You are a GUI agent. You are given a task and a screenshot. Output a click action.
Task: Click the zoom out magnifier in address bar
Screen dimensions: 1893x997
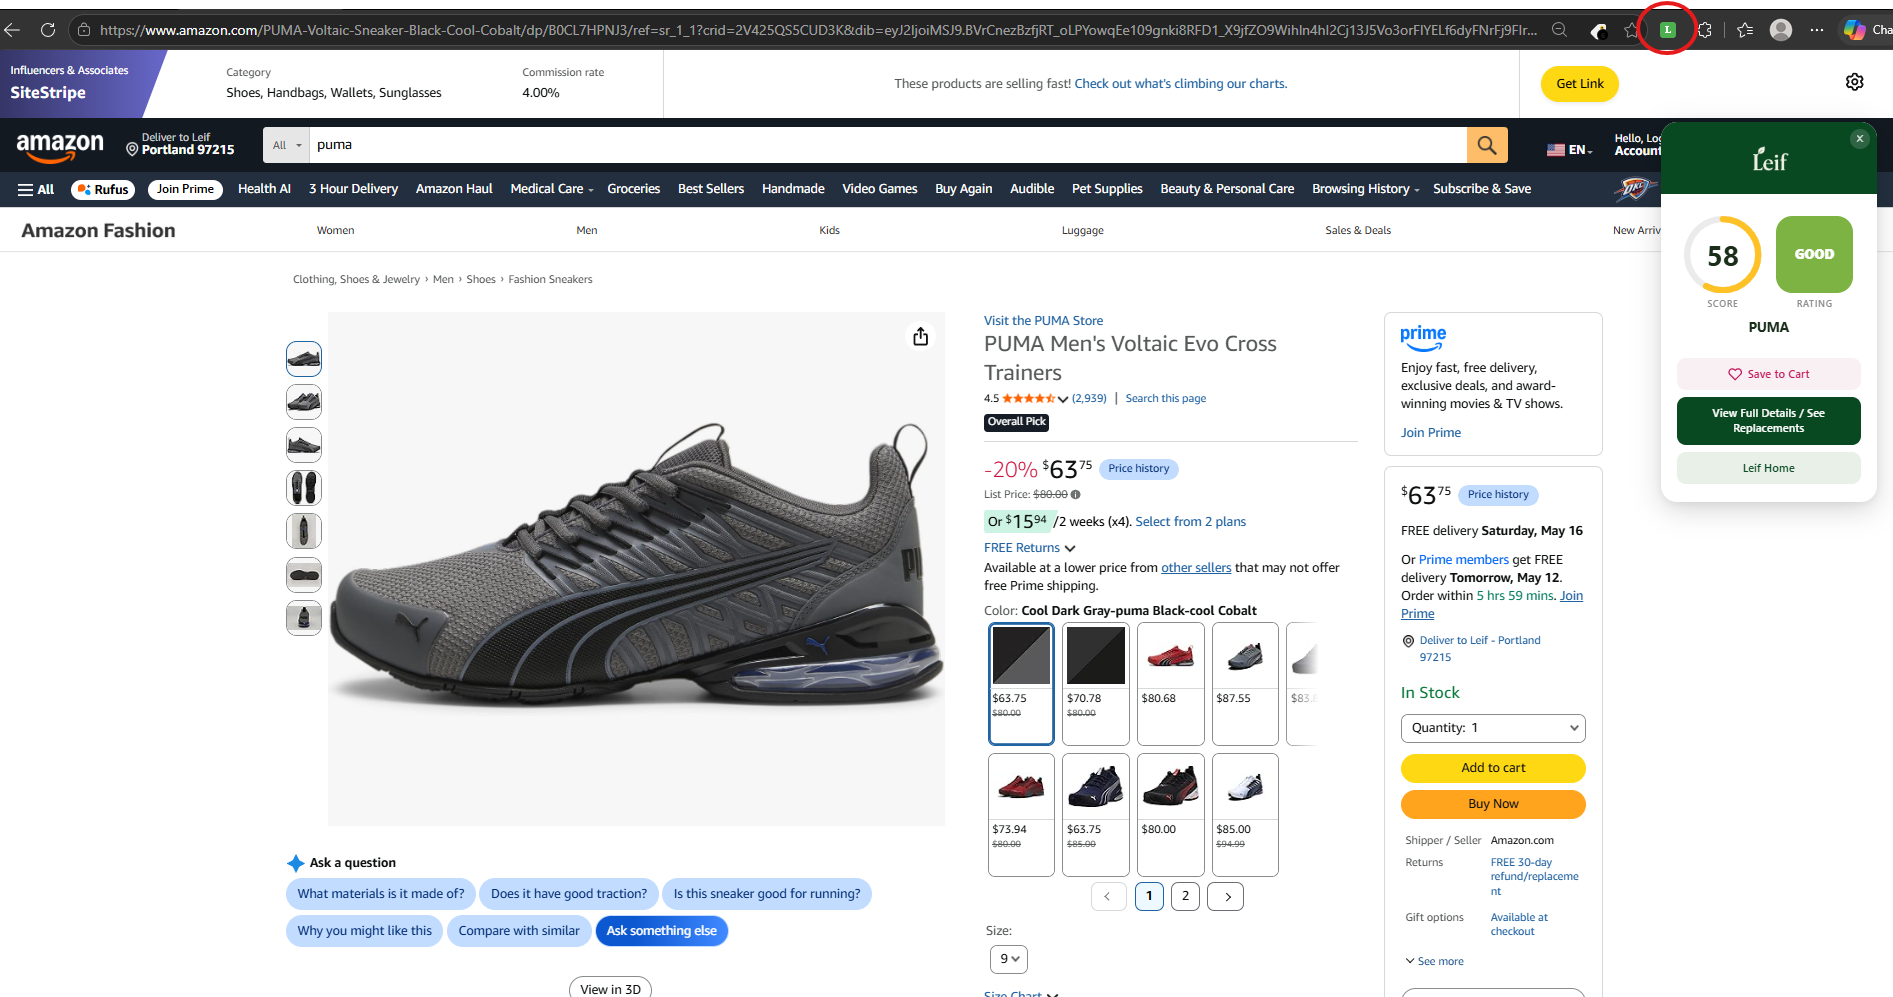pyautogui.click(x=1559, y=30)
